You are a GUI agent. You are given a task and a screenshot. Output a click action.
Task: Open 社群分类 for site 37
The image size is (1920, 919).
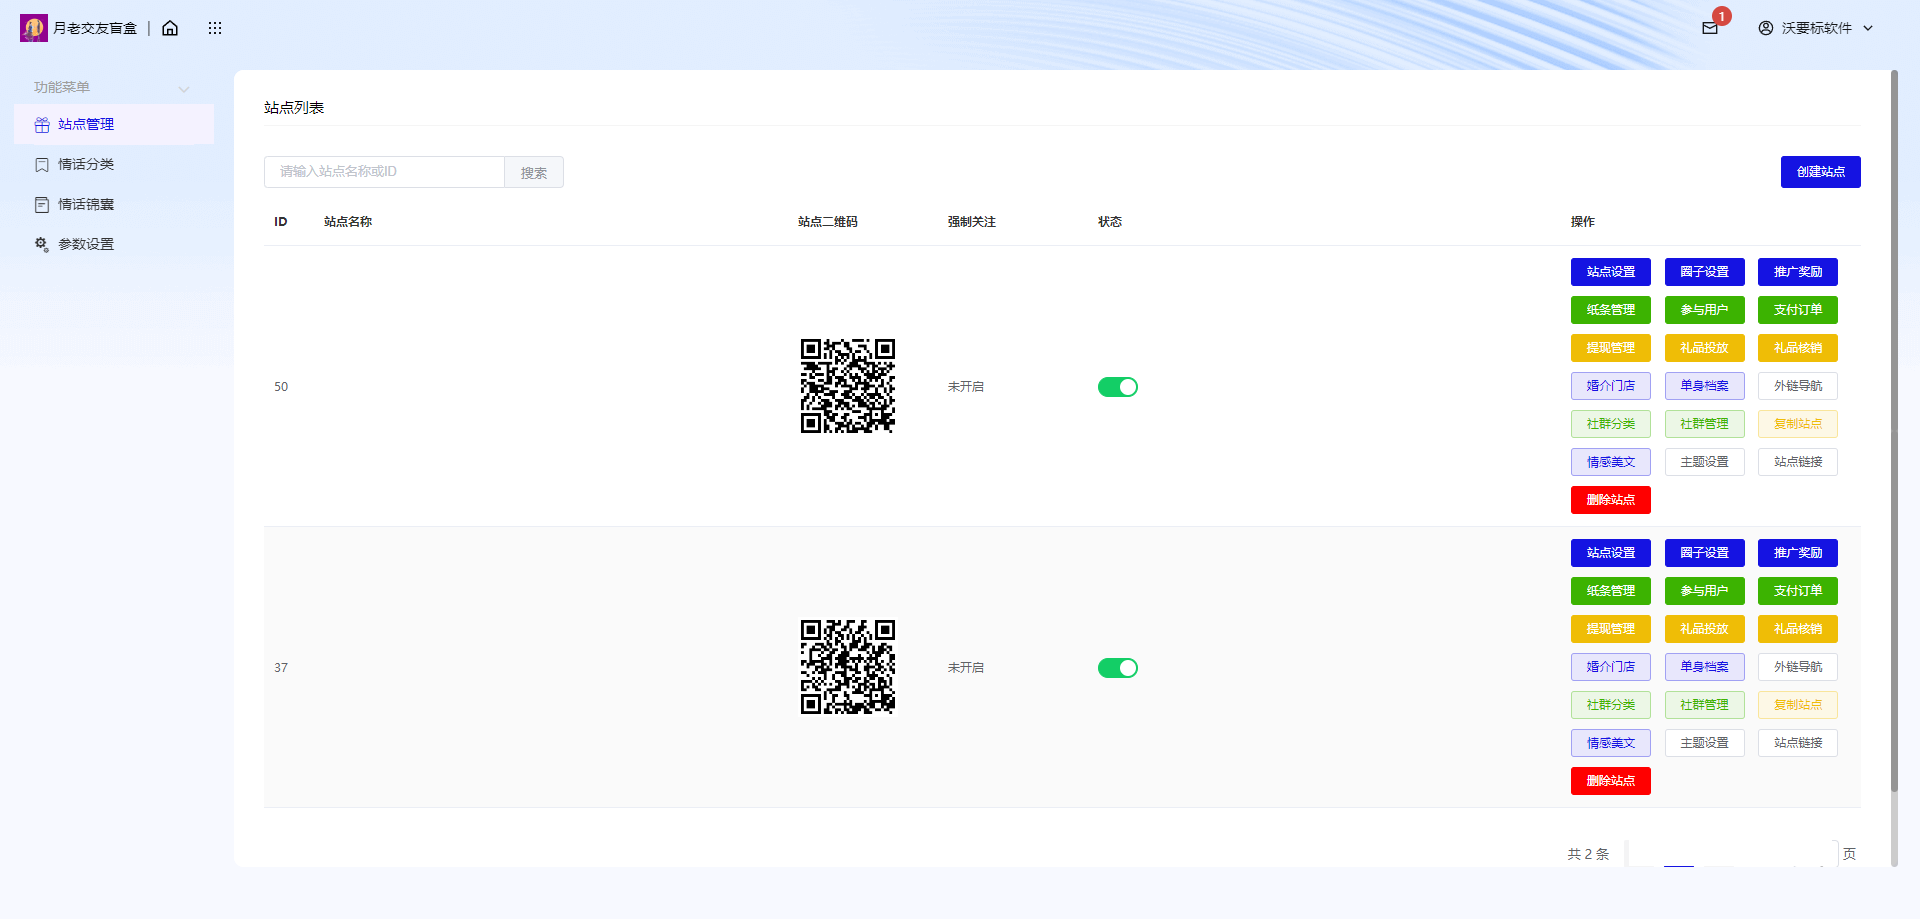[1611, 705]
